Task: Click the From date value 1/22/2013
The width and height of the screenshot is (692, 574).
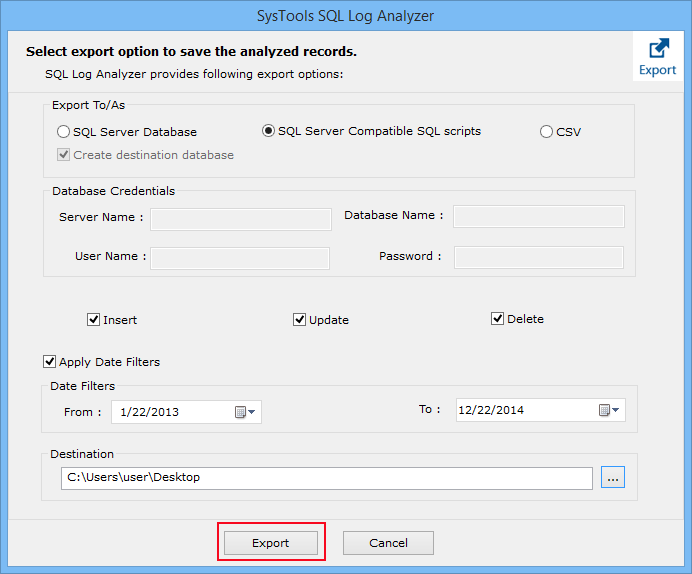Action: pyautogui.click(x=149, y=412)
